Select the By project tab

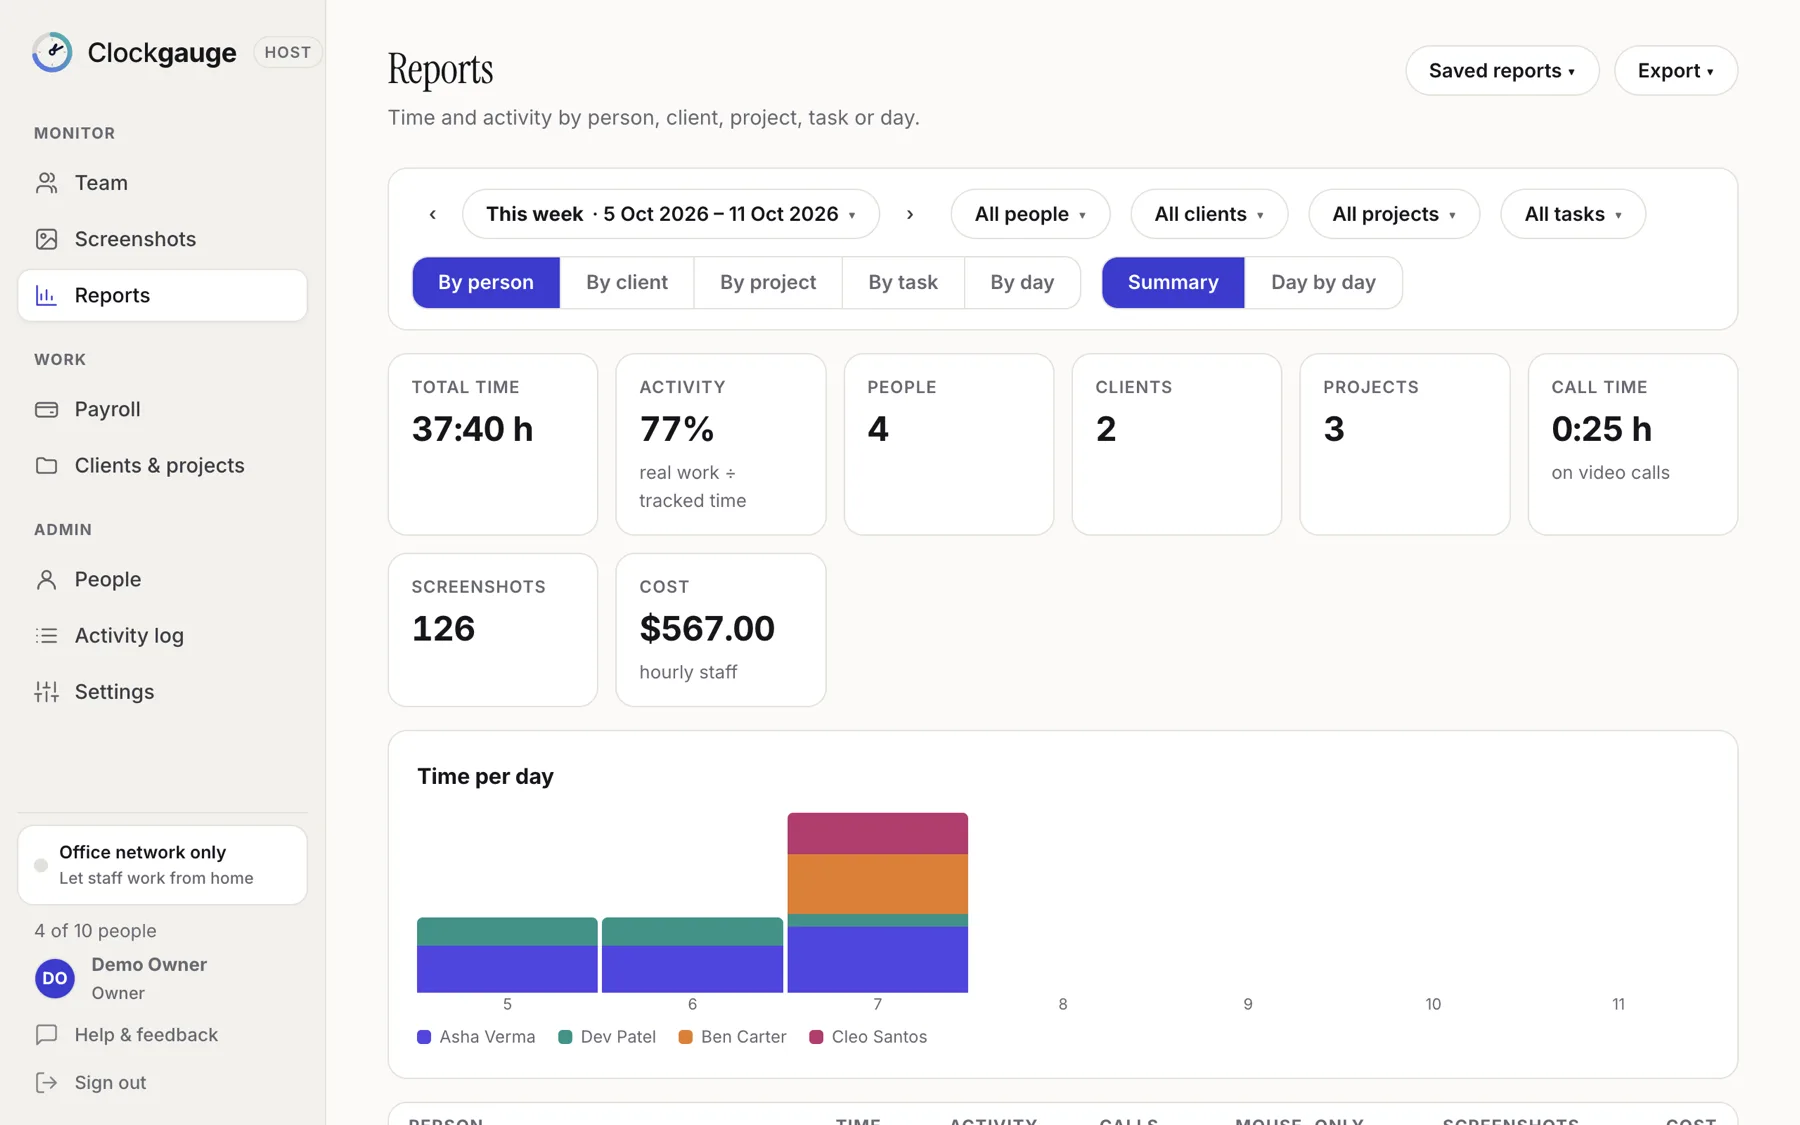(768, 282)
